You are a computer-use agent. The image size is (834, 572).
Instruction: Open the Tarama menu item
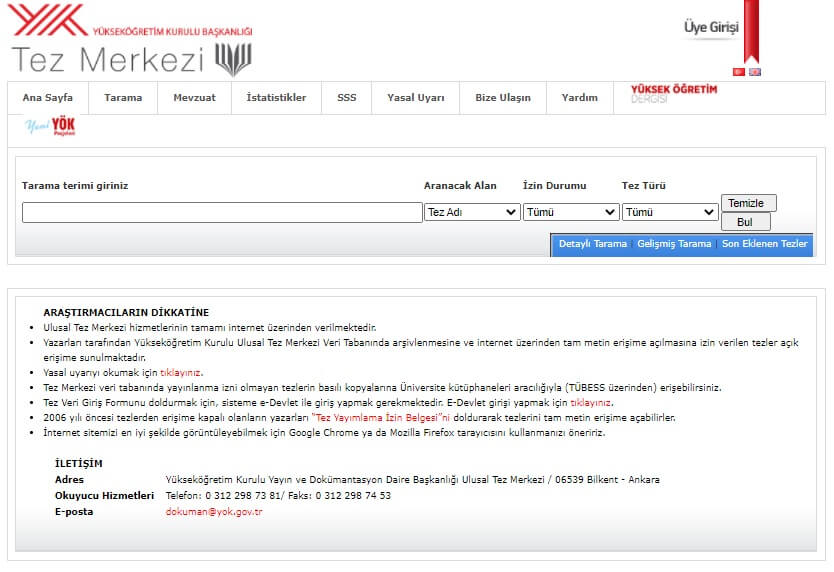(x=123, y=98)
